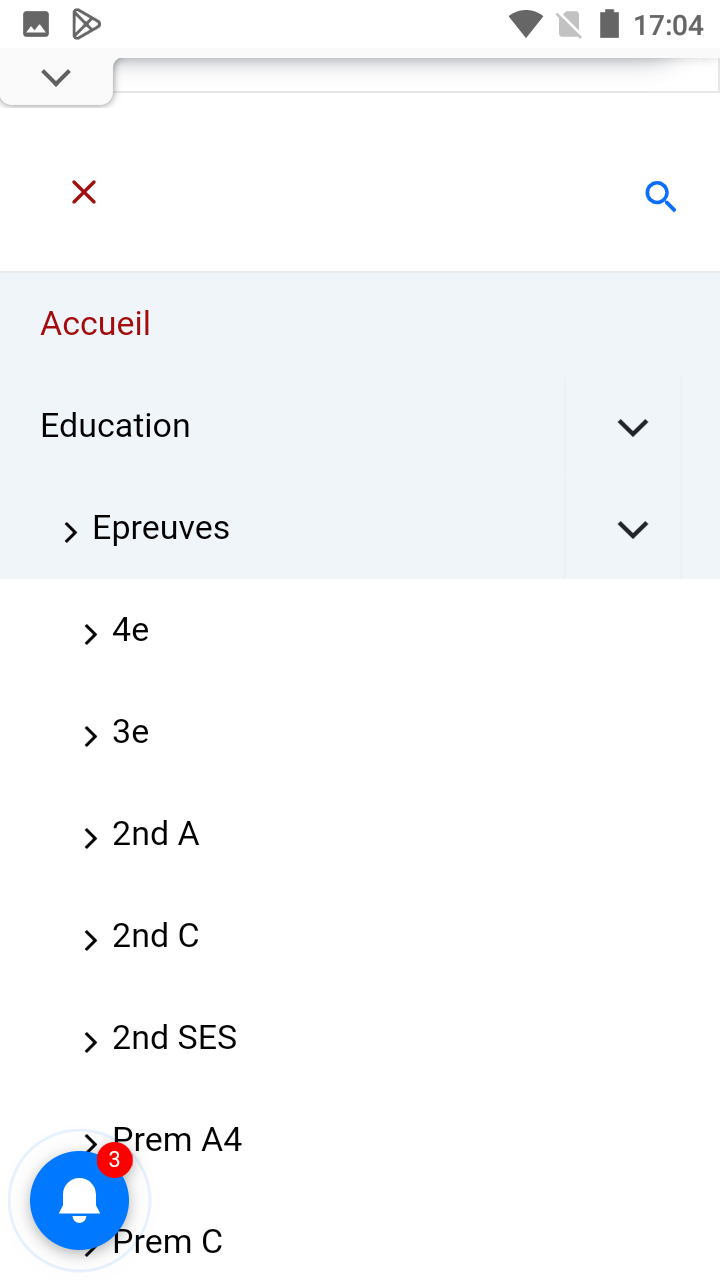
Task: Go to the Accueil page
Action: (x=95, y=324)
